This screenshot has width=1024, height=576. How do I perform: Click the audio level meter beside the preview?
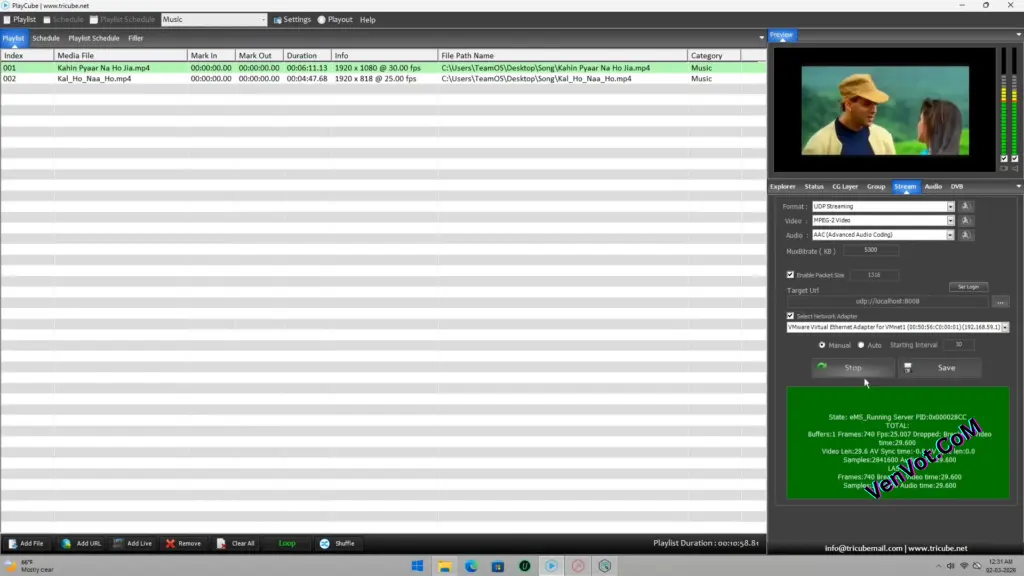click(1006, 110)
